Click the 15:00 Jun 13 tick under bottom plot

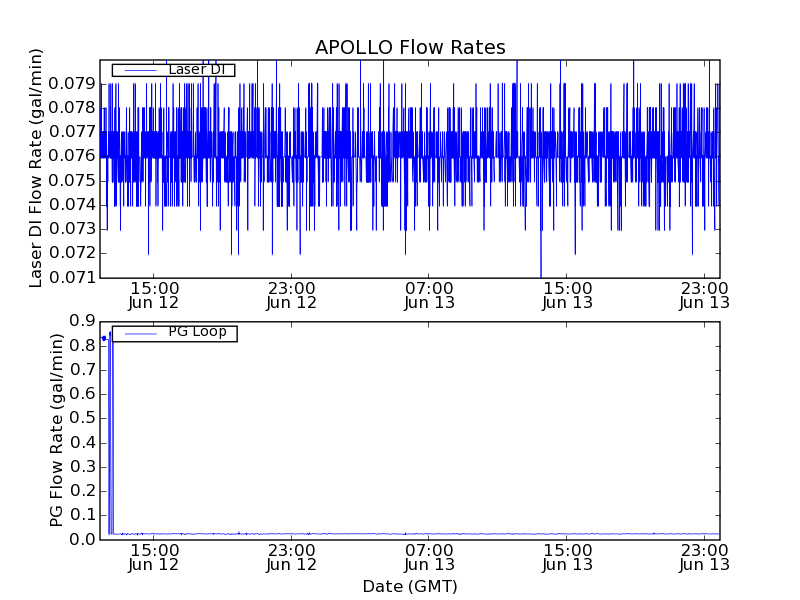click(x=567, y=556)
